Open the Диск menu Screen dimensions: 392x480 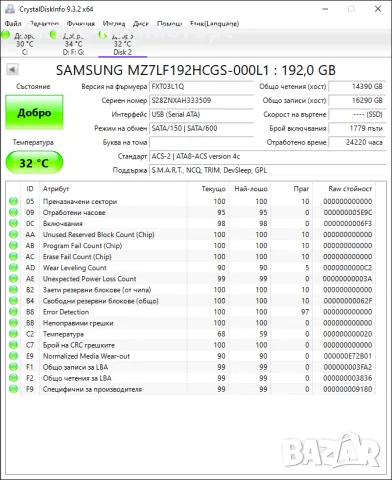[141, 24]
